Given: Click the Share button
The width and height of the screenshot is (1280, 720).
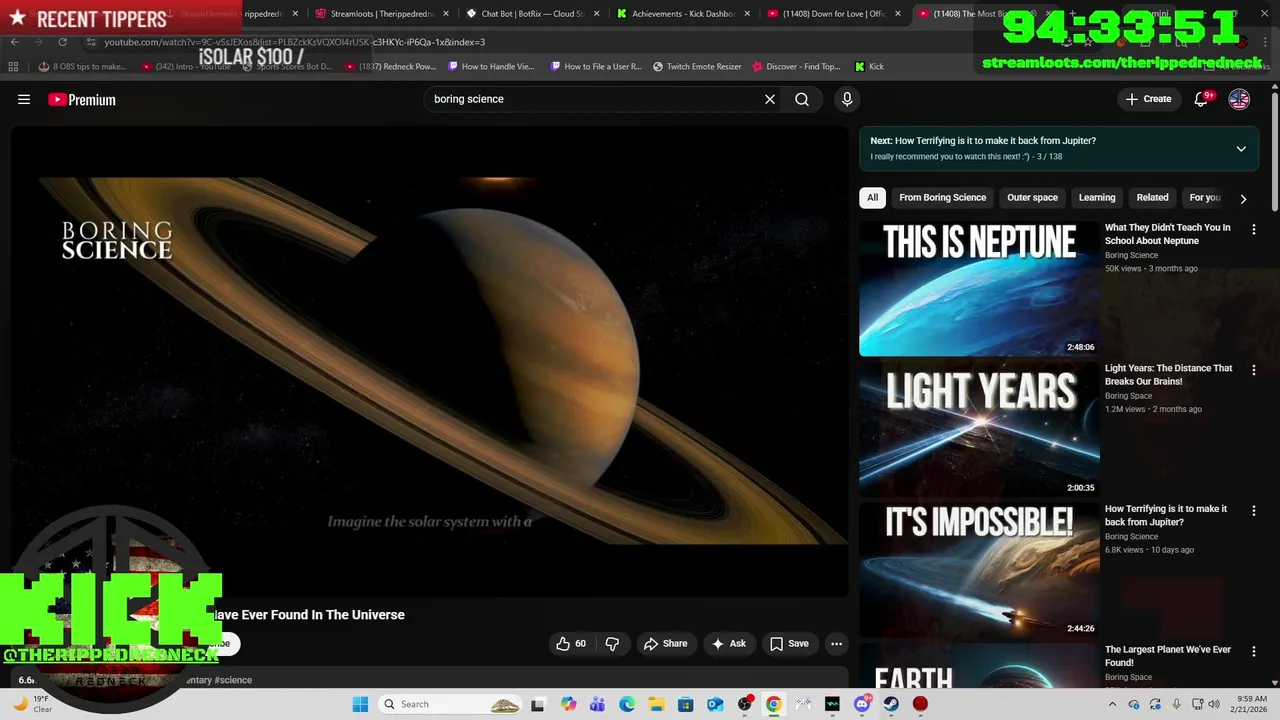Looking at the screenshot, I should (665, 644).
